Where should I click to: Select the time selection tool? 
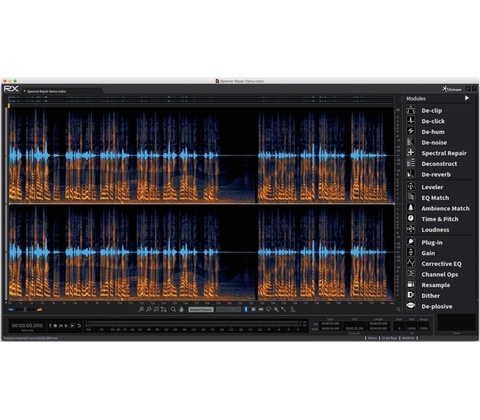click(x=246, y=309)
